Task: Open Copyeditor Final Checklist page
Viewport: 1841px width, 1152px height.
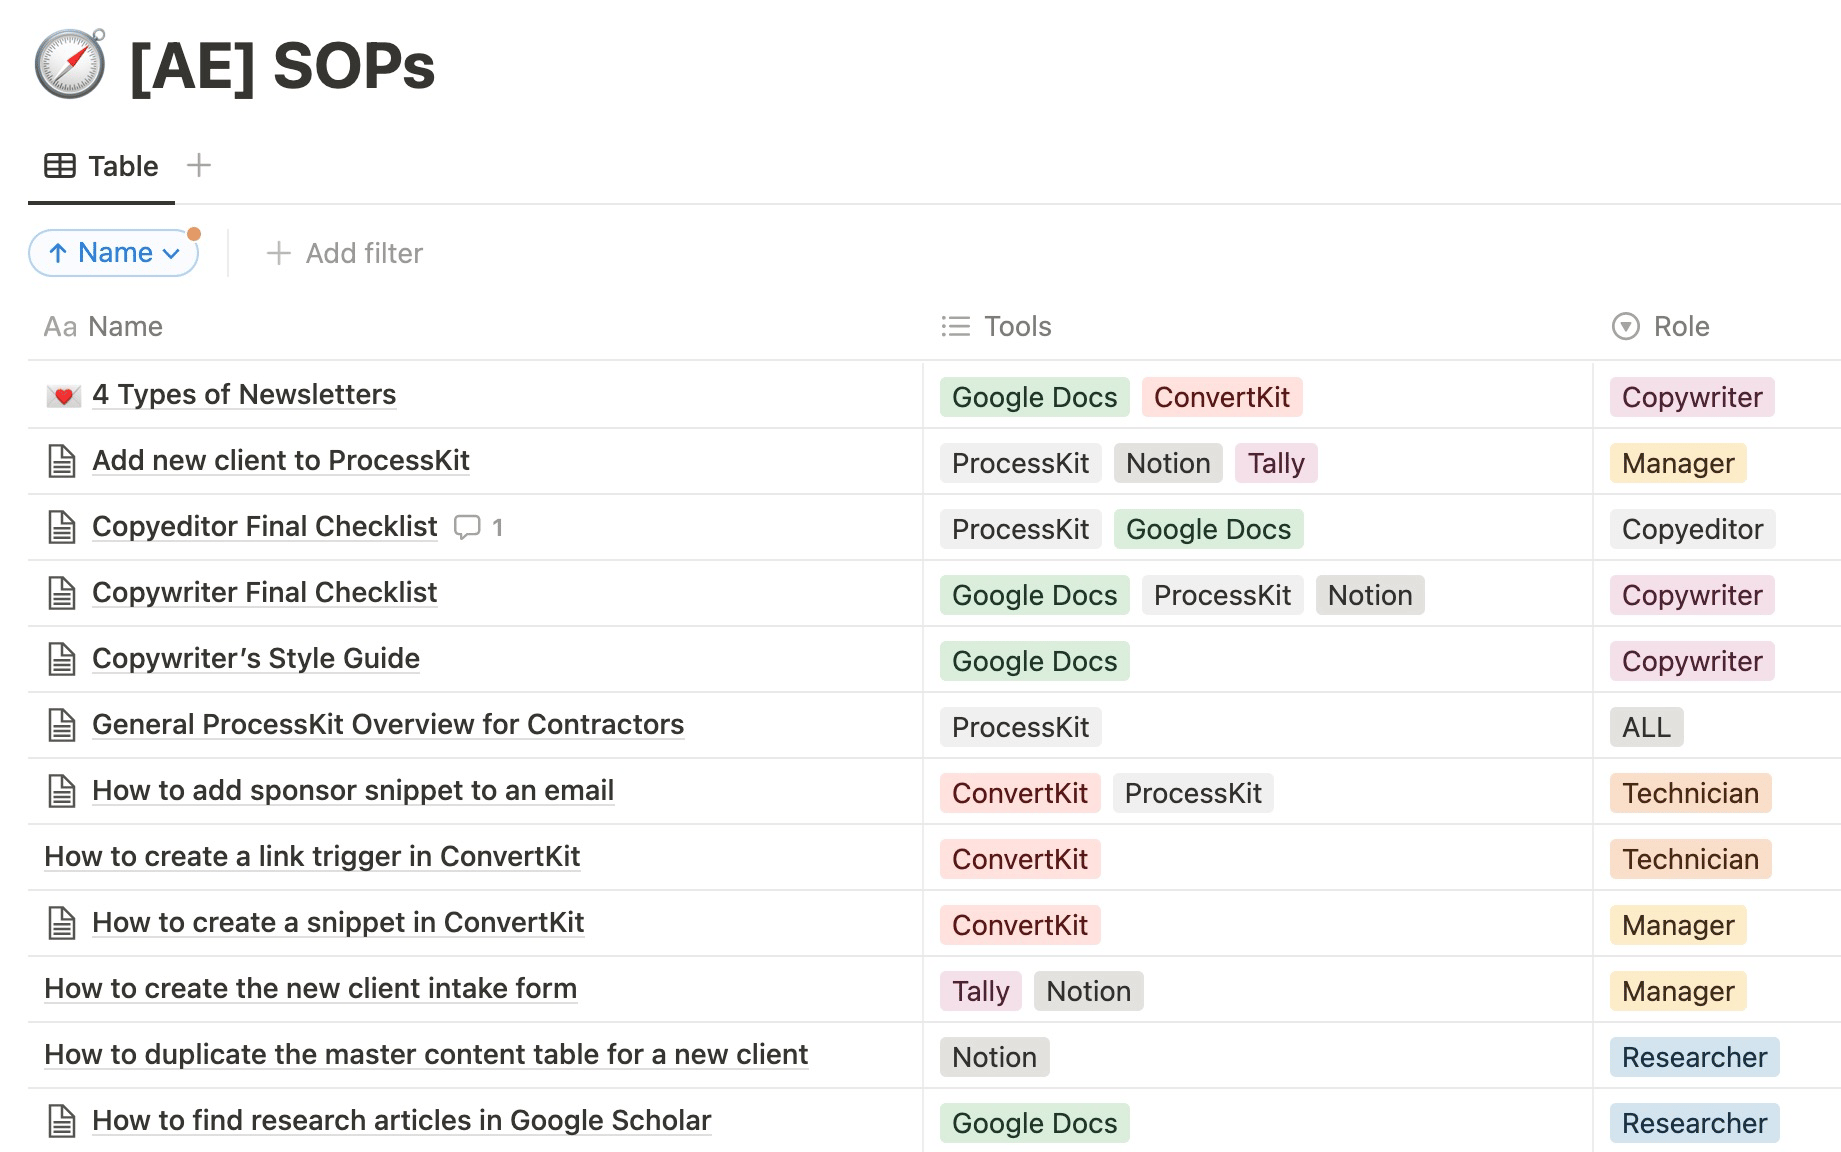Action: tap(265, 527)
